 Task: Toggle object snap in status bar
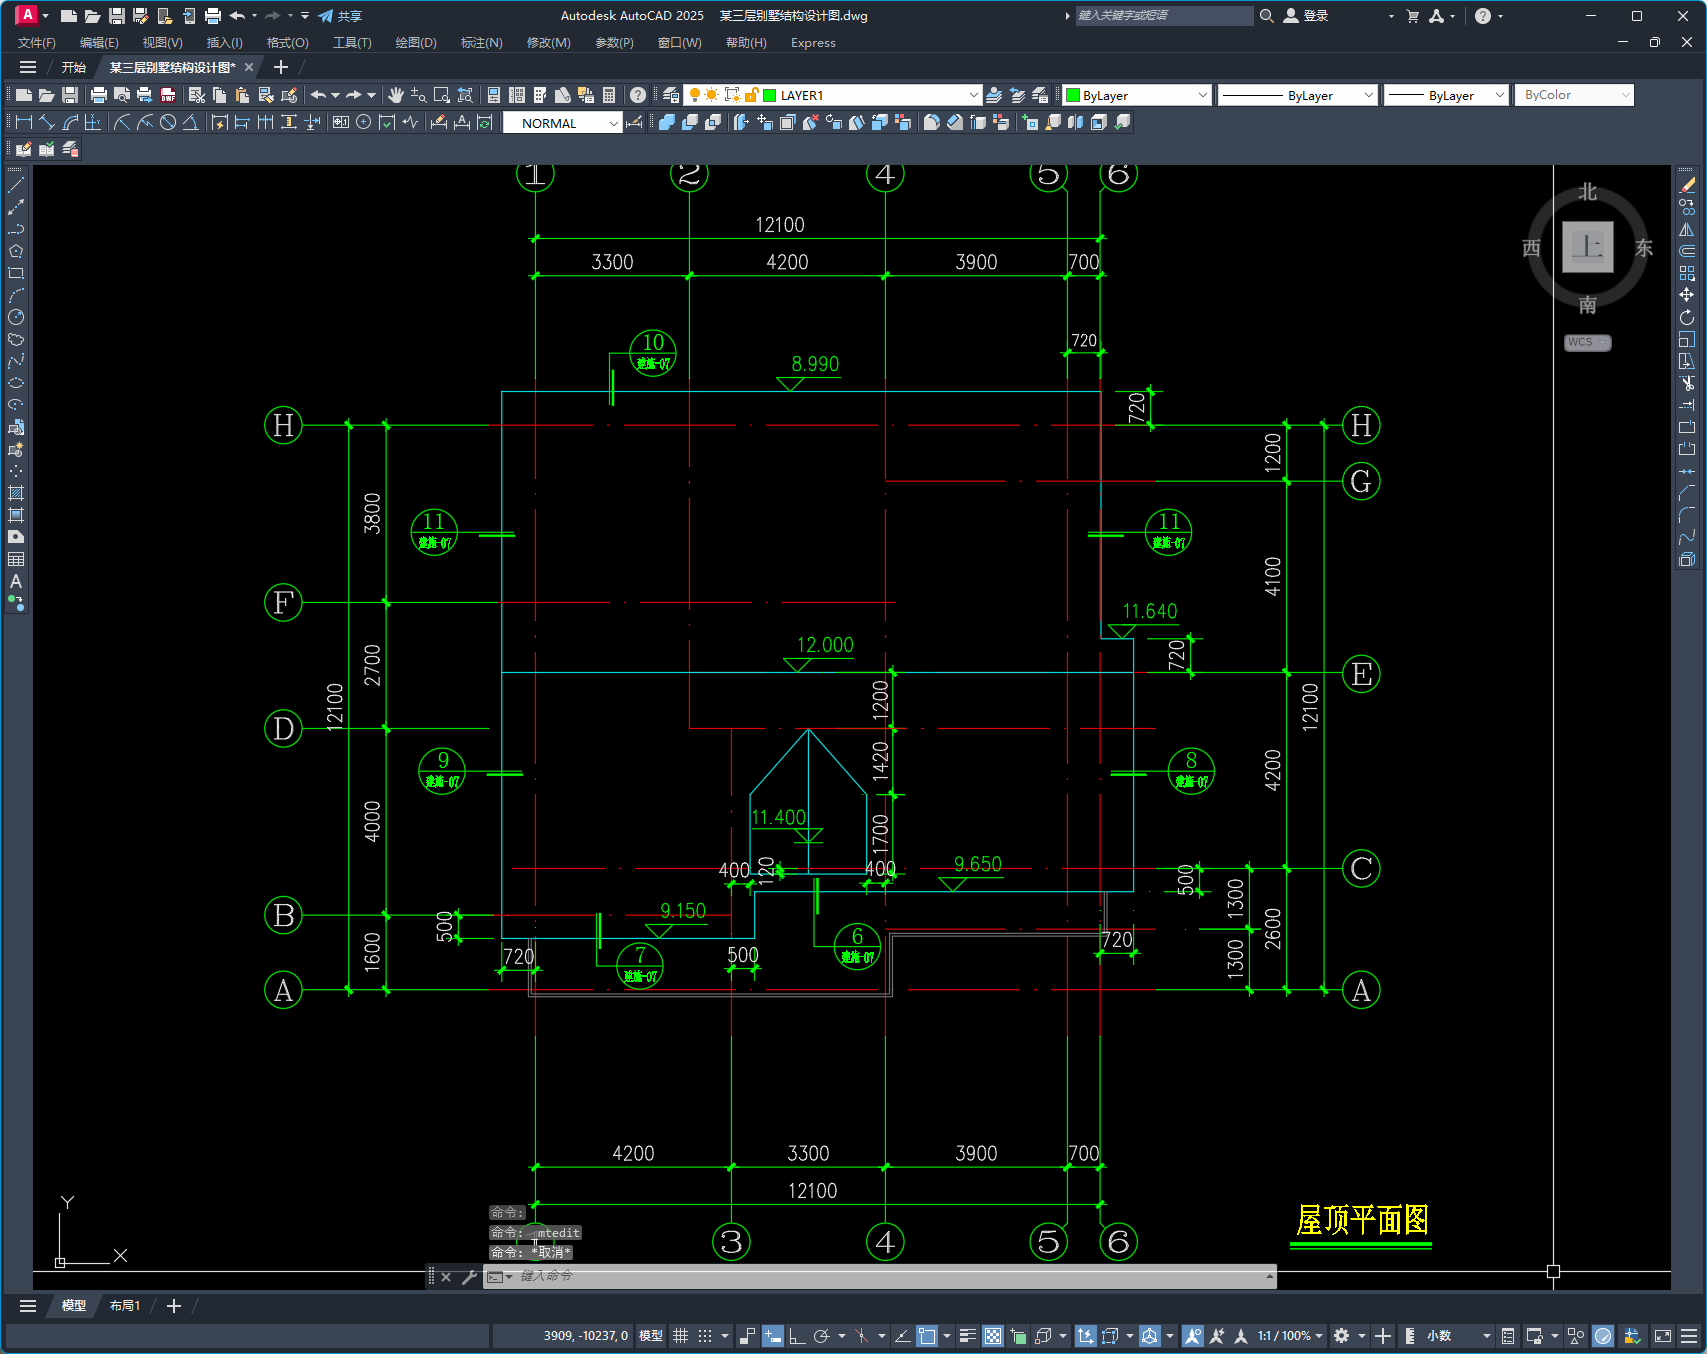point(927,1335)
